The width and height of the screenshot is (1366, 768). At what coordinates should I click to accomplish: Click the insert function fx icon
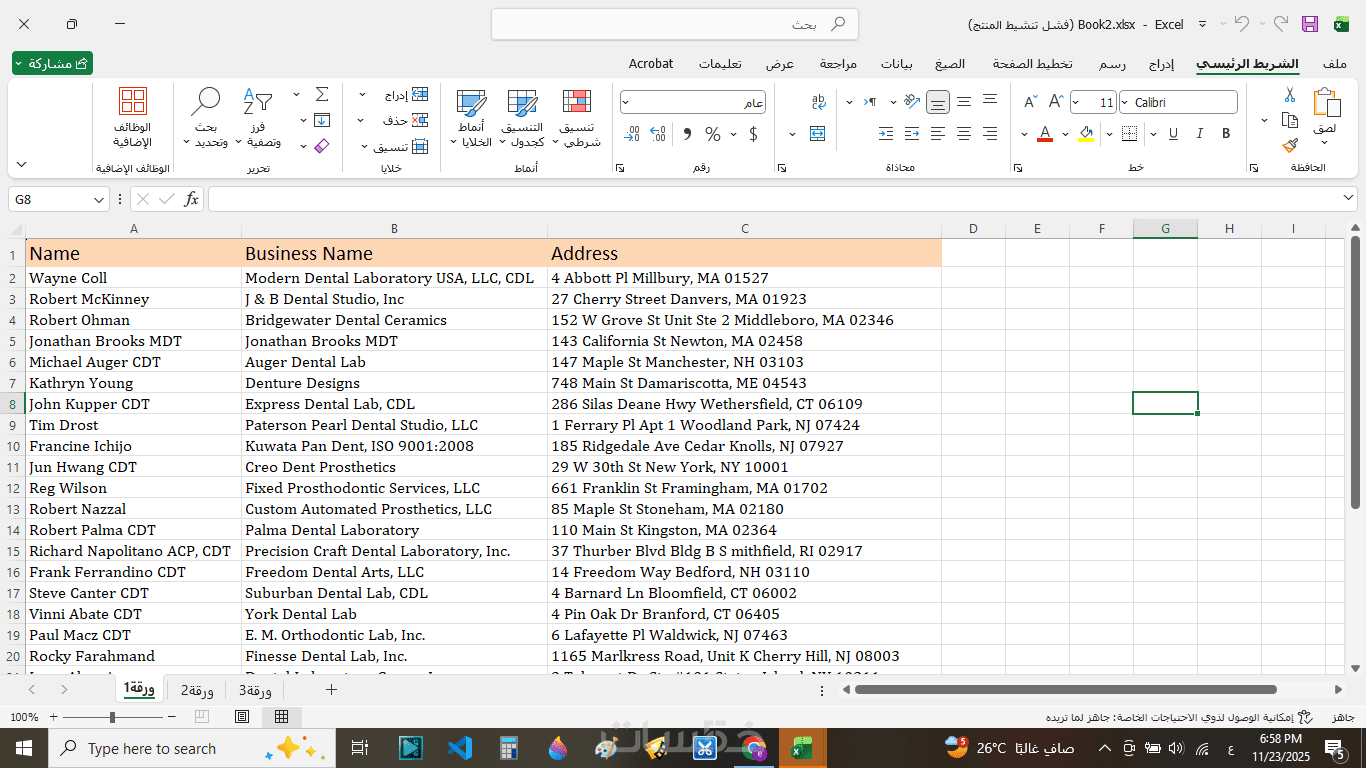191,199
